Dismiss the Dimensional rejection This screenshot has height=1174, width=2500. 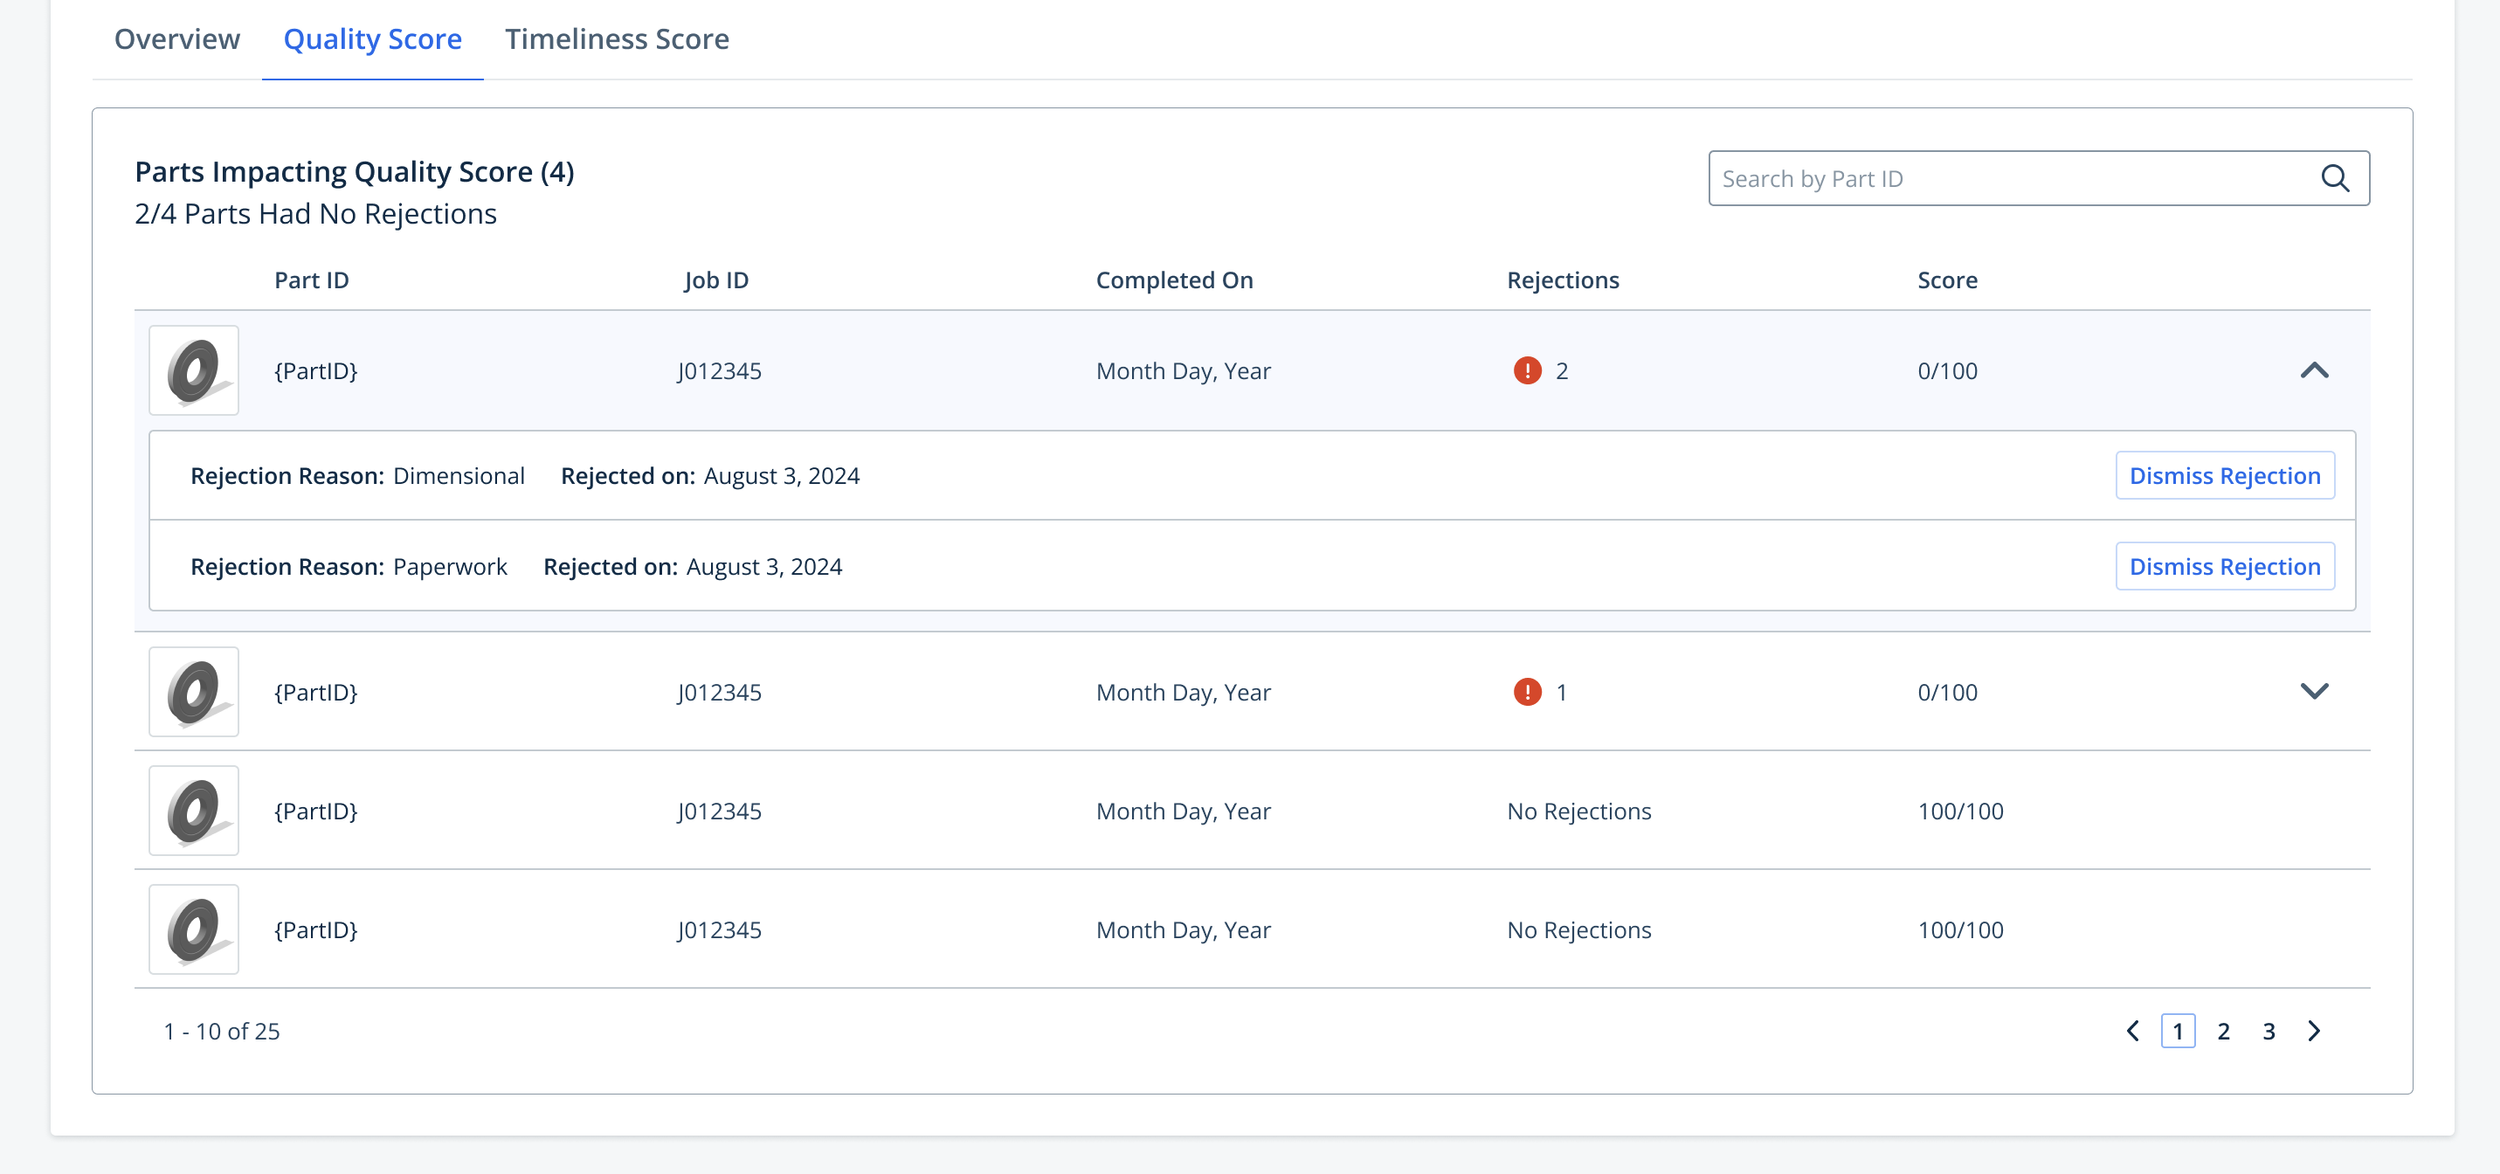2224,475
